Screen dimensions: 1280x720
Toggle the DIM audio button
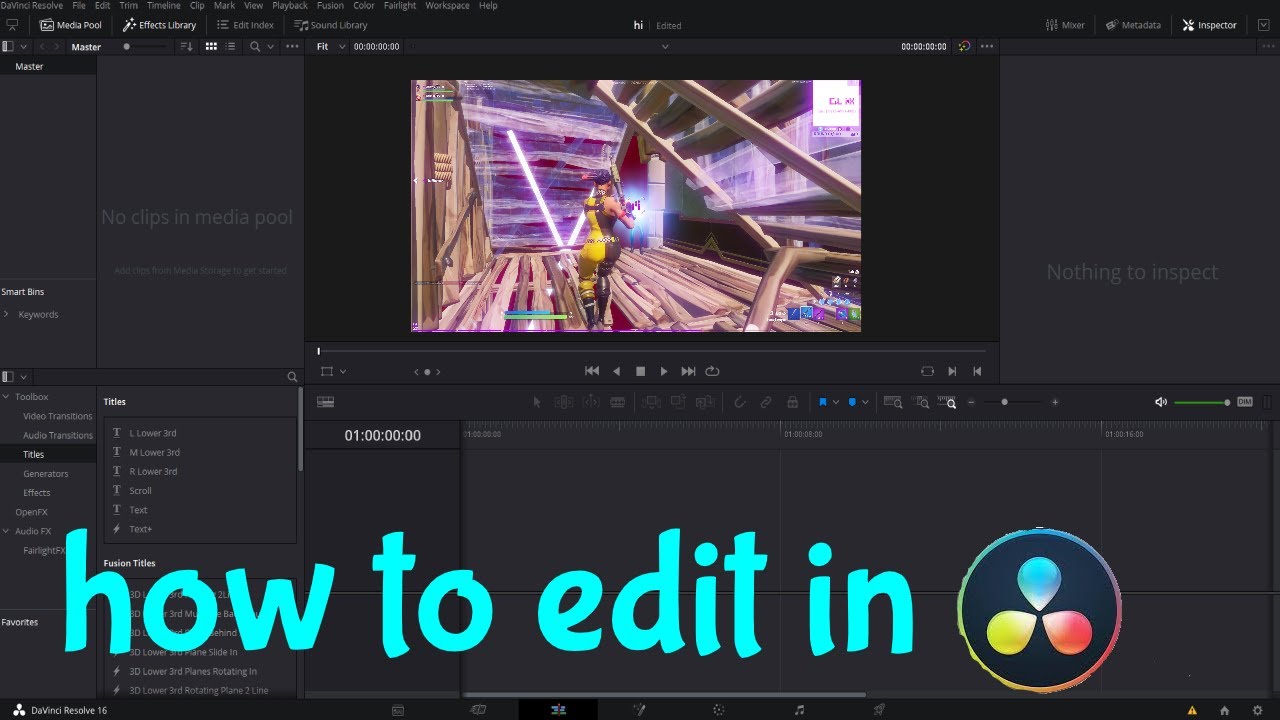(x=1244, y=402)
